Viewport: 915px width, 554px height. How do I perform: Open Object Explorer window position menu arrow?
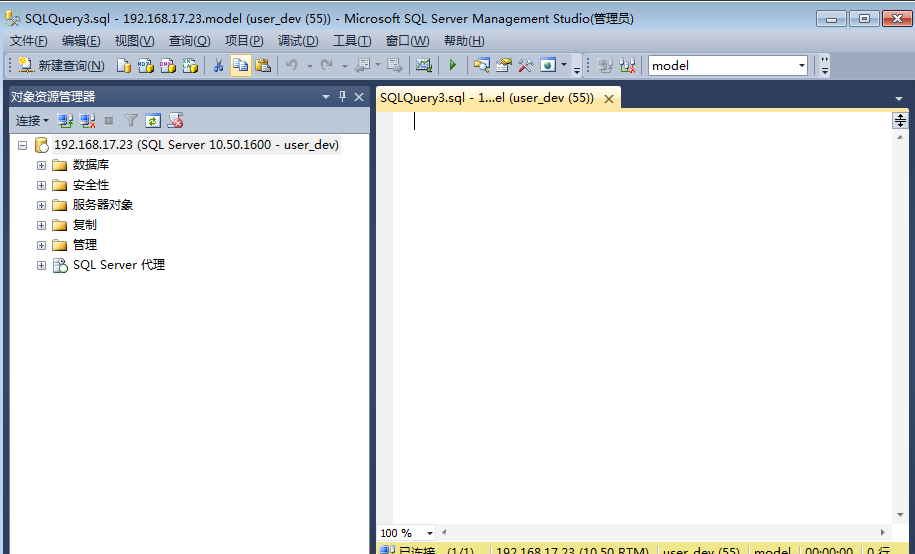[x=326, y=97]
